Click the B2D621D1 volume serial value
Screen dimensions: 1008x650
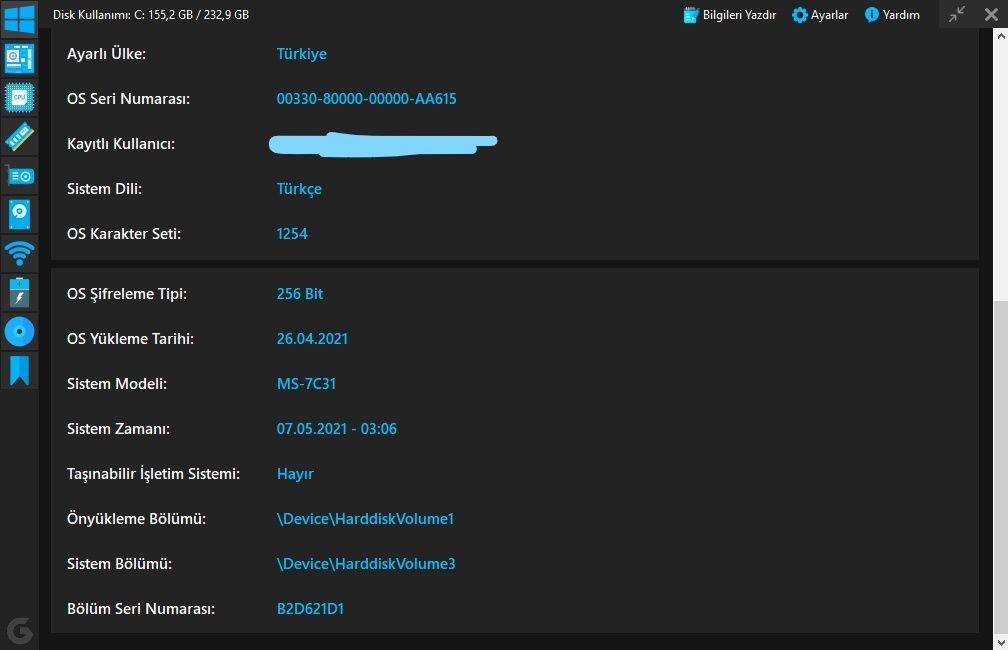tap(310, 609)
